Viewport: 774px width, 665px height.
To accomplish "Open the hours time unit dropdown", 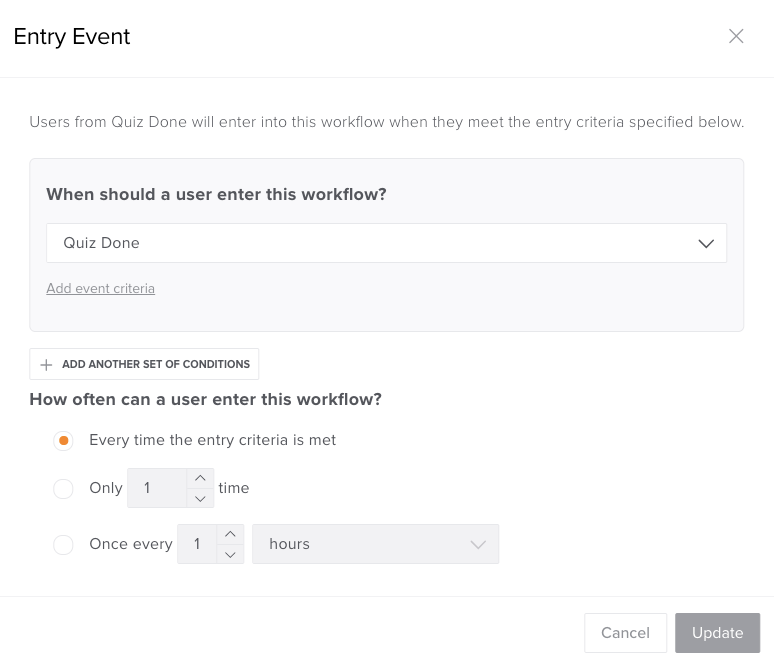I will pyautogui.click(x=375, y=544).
